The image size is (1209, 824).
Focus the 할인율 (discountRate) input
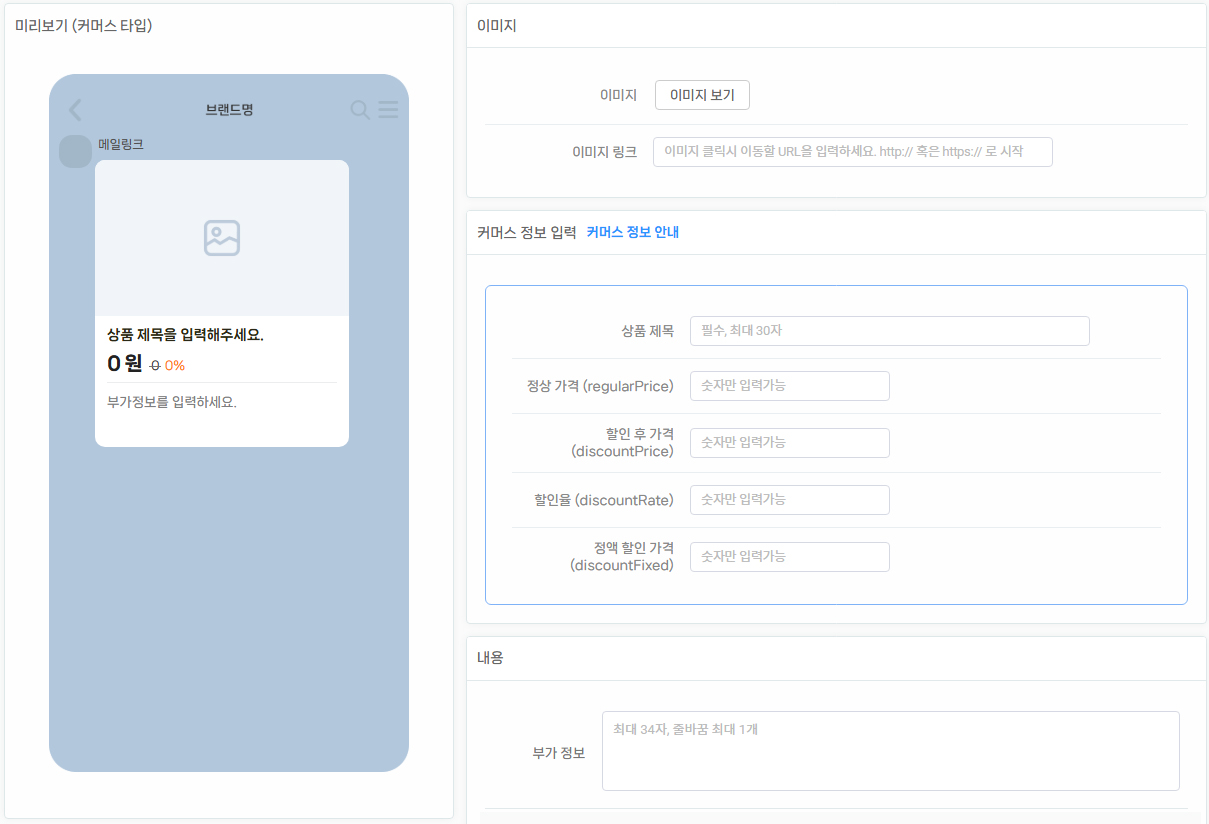pyautogui.click(x=789, y=500)
